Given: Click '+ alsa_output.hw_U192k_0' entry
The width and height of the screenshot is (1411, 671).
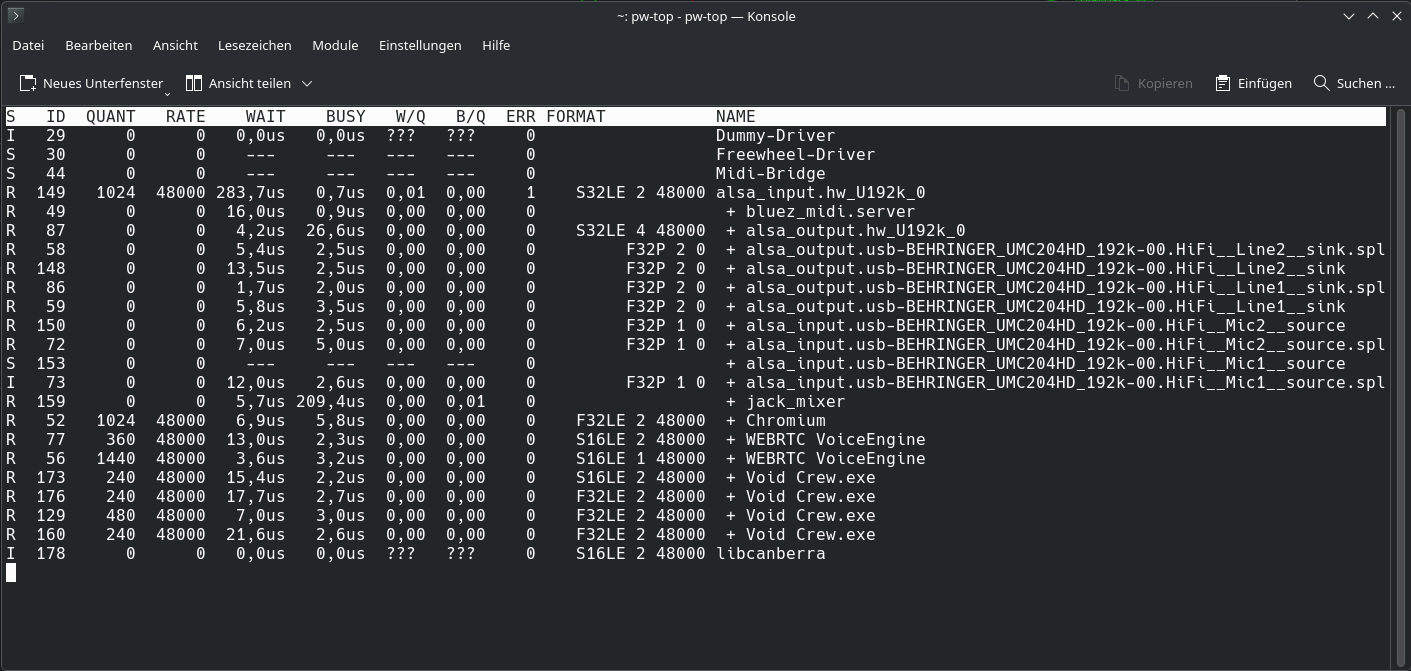Looking at the screenshot, I should [x=845, y=230].
